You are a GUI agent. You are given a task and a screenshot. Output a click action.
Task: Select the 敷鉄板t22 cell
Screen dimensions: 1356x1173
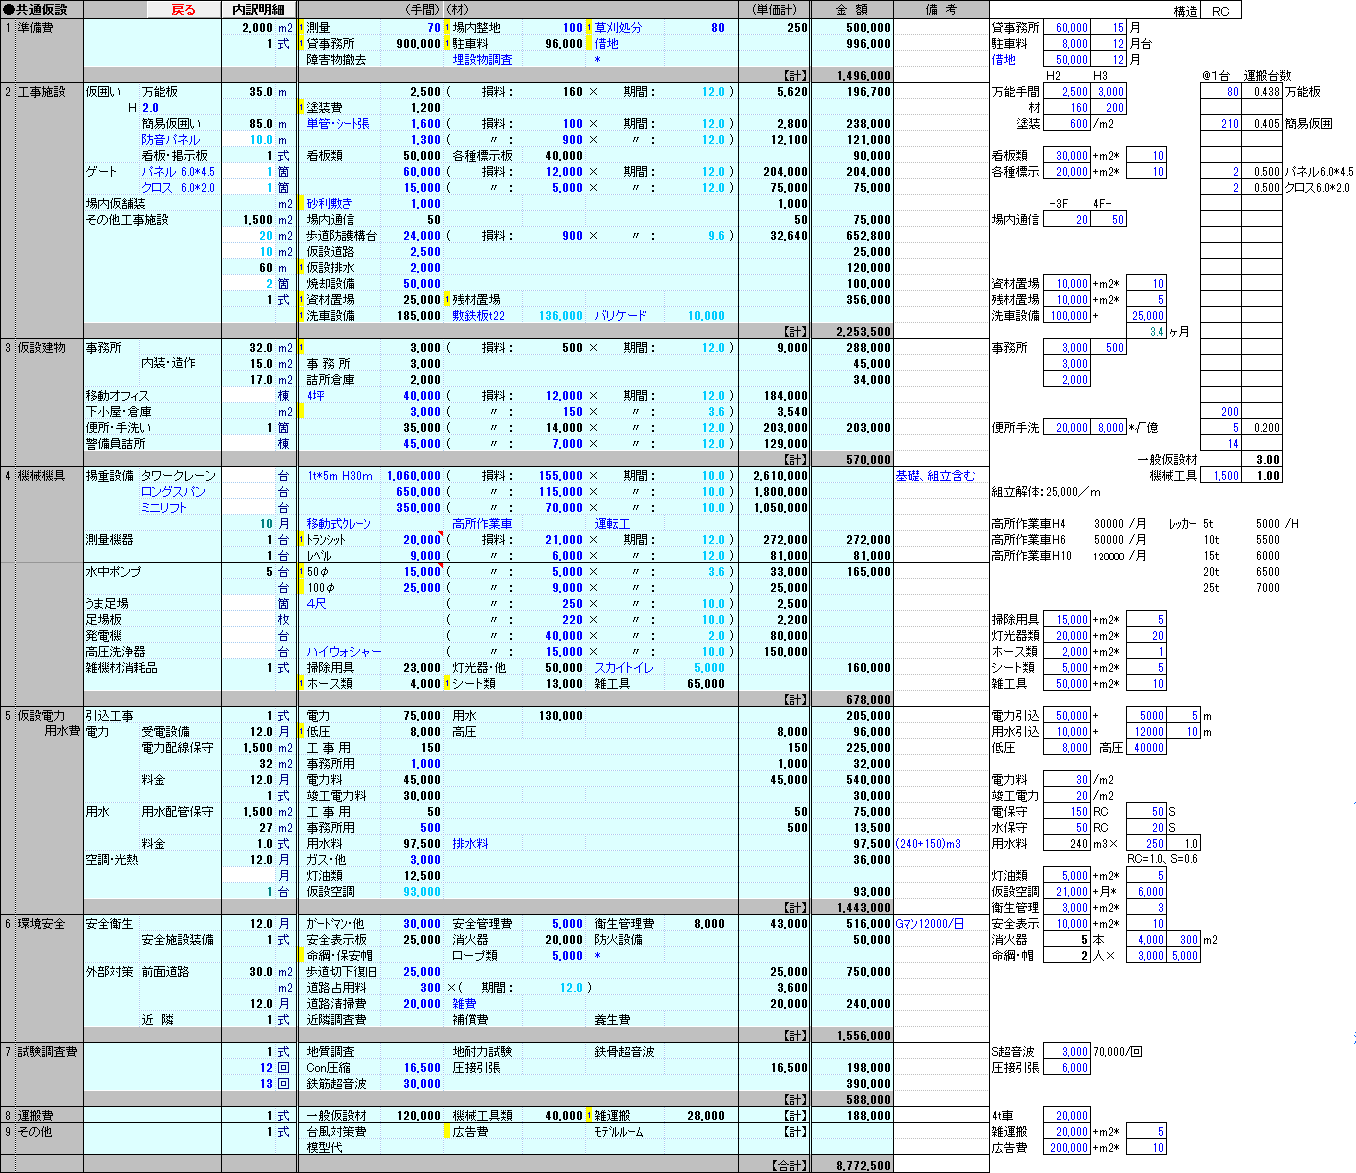coord(478,316)
